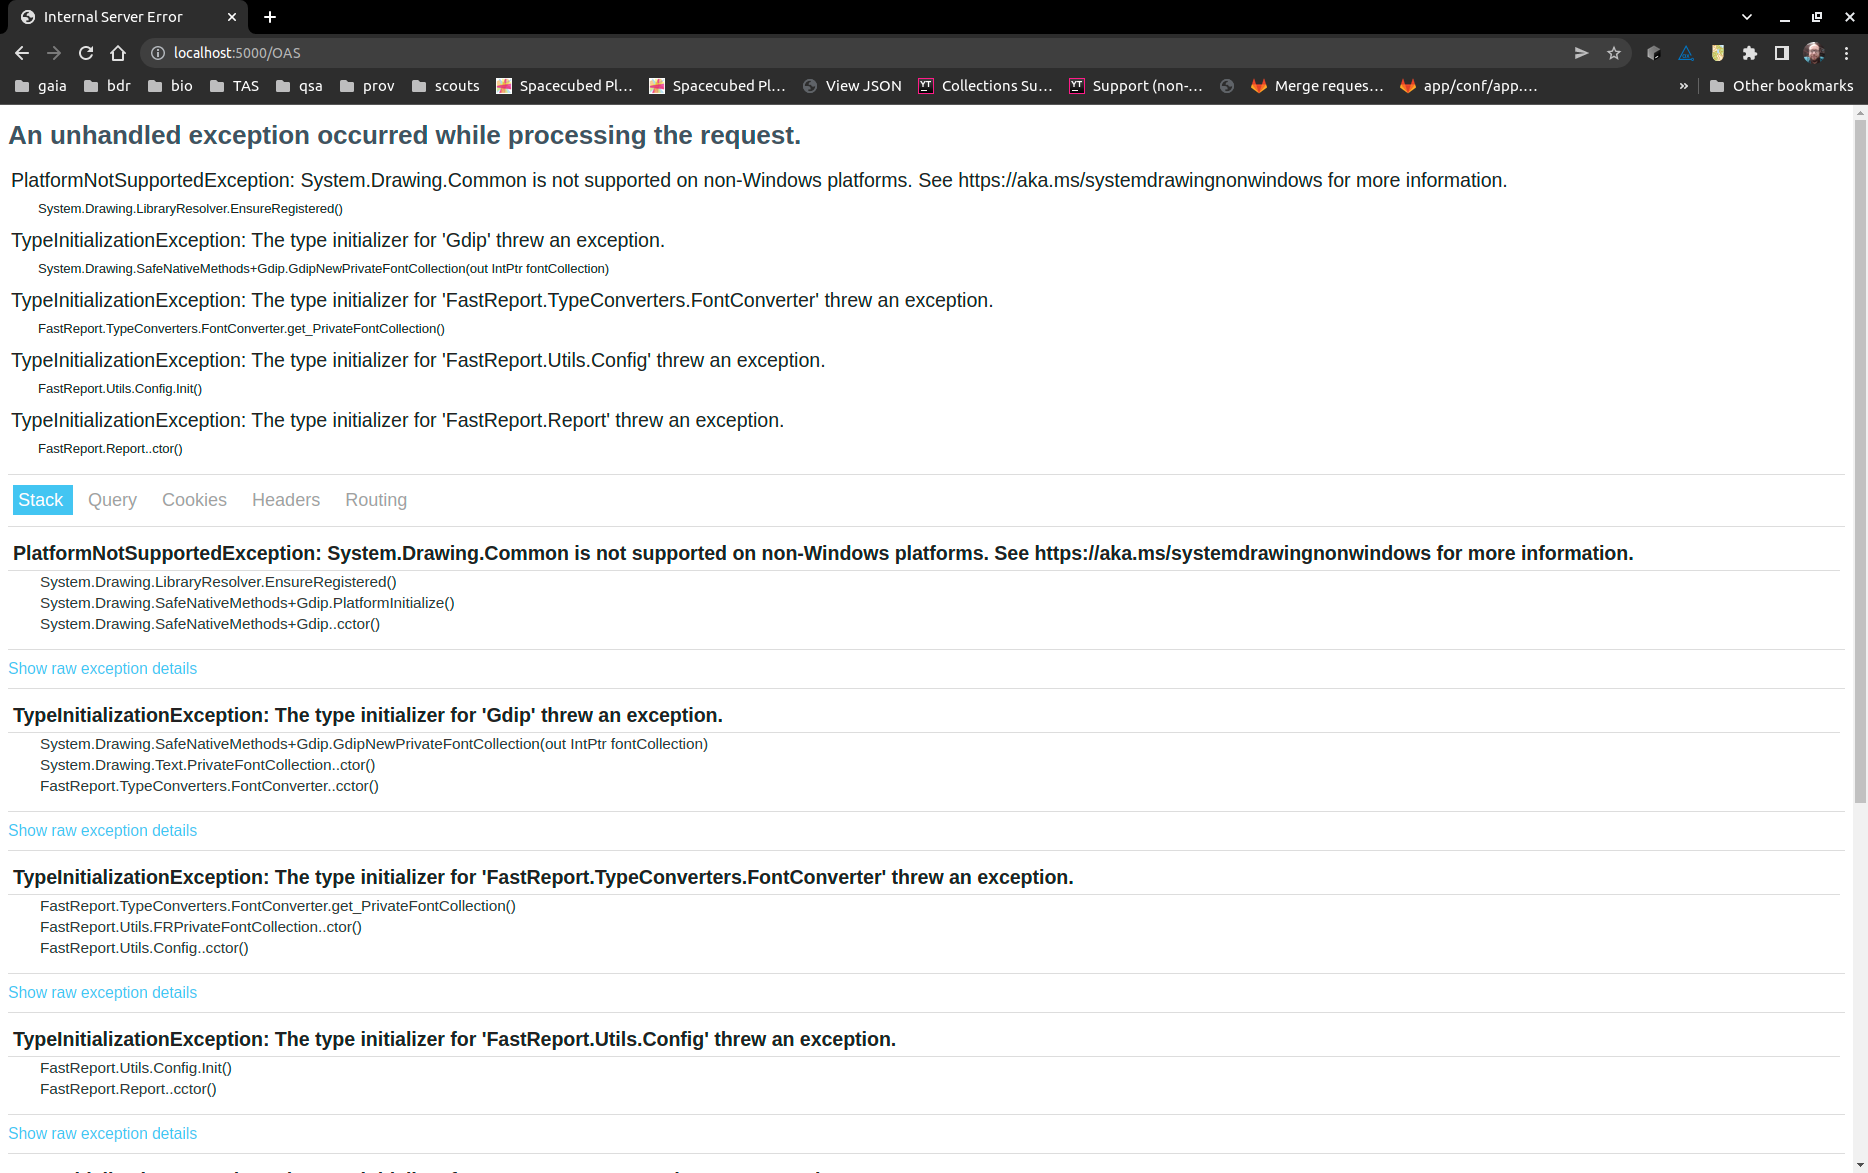Viewport: 1868px width, 1173px height.
Task: Open the prov bookmark folder
Action: point(367,86)
